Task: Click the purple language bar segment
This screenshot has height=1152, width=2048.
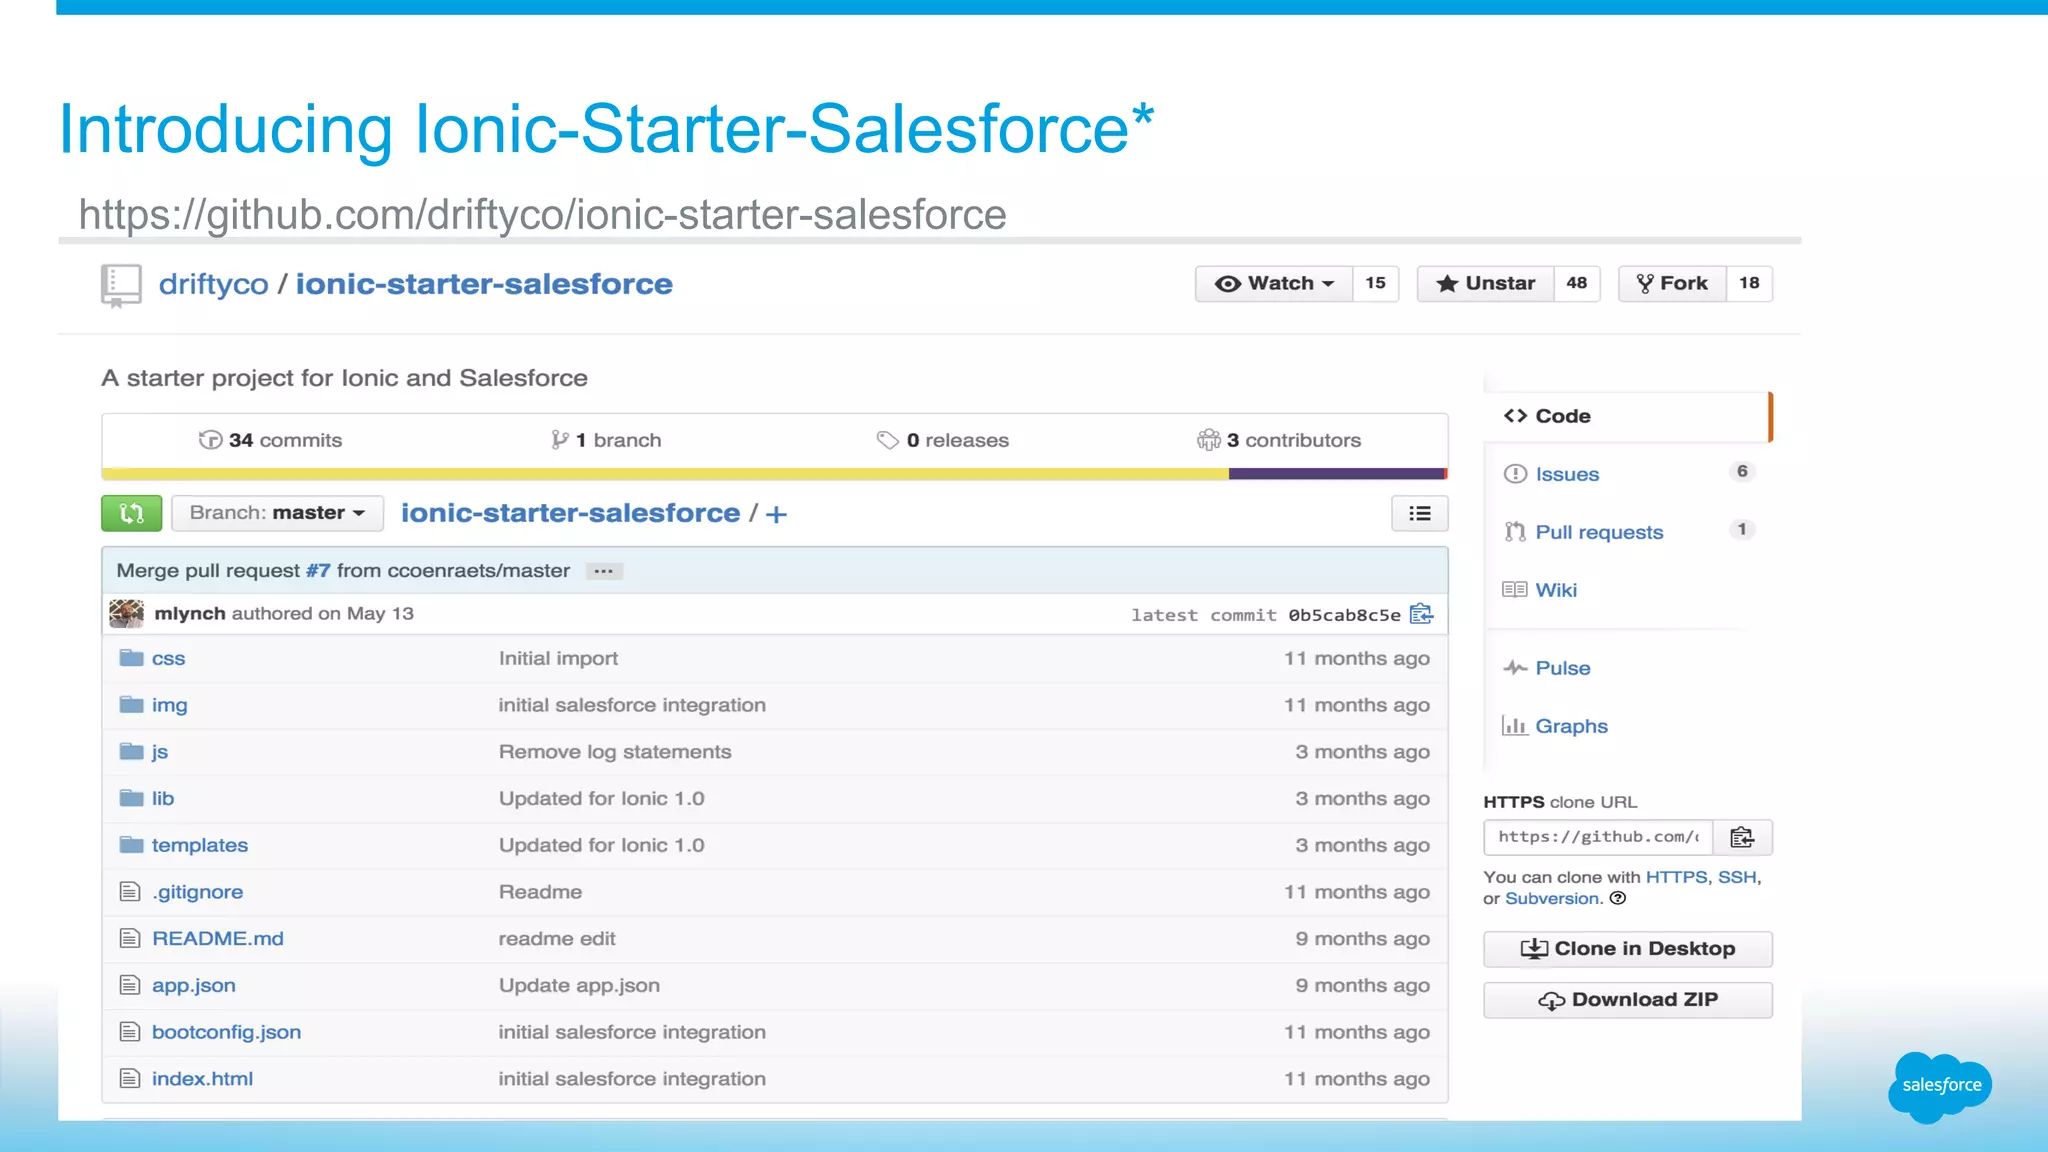Action: [x=1336, y=474]
